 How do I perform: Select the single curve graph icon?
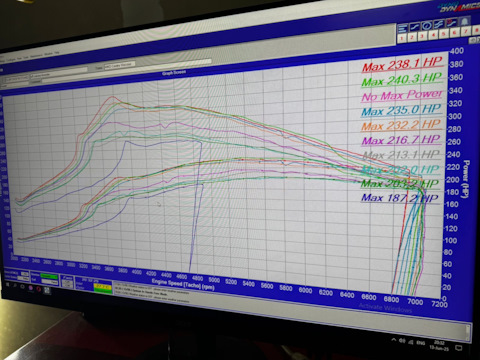[x=415, y=27]
